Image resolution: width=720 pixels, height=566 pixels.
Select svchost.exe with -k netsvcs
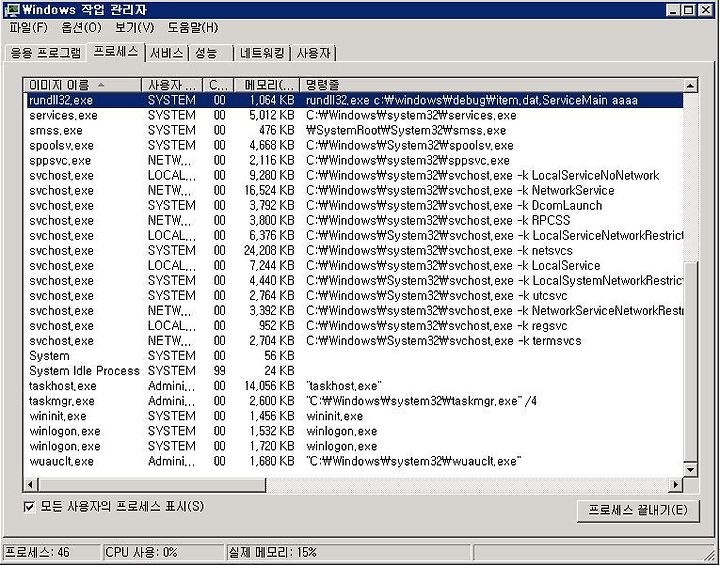[354, 251]
